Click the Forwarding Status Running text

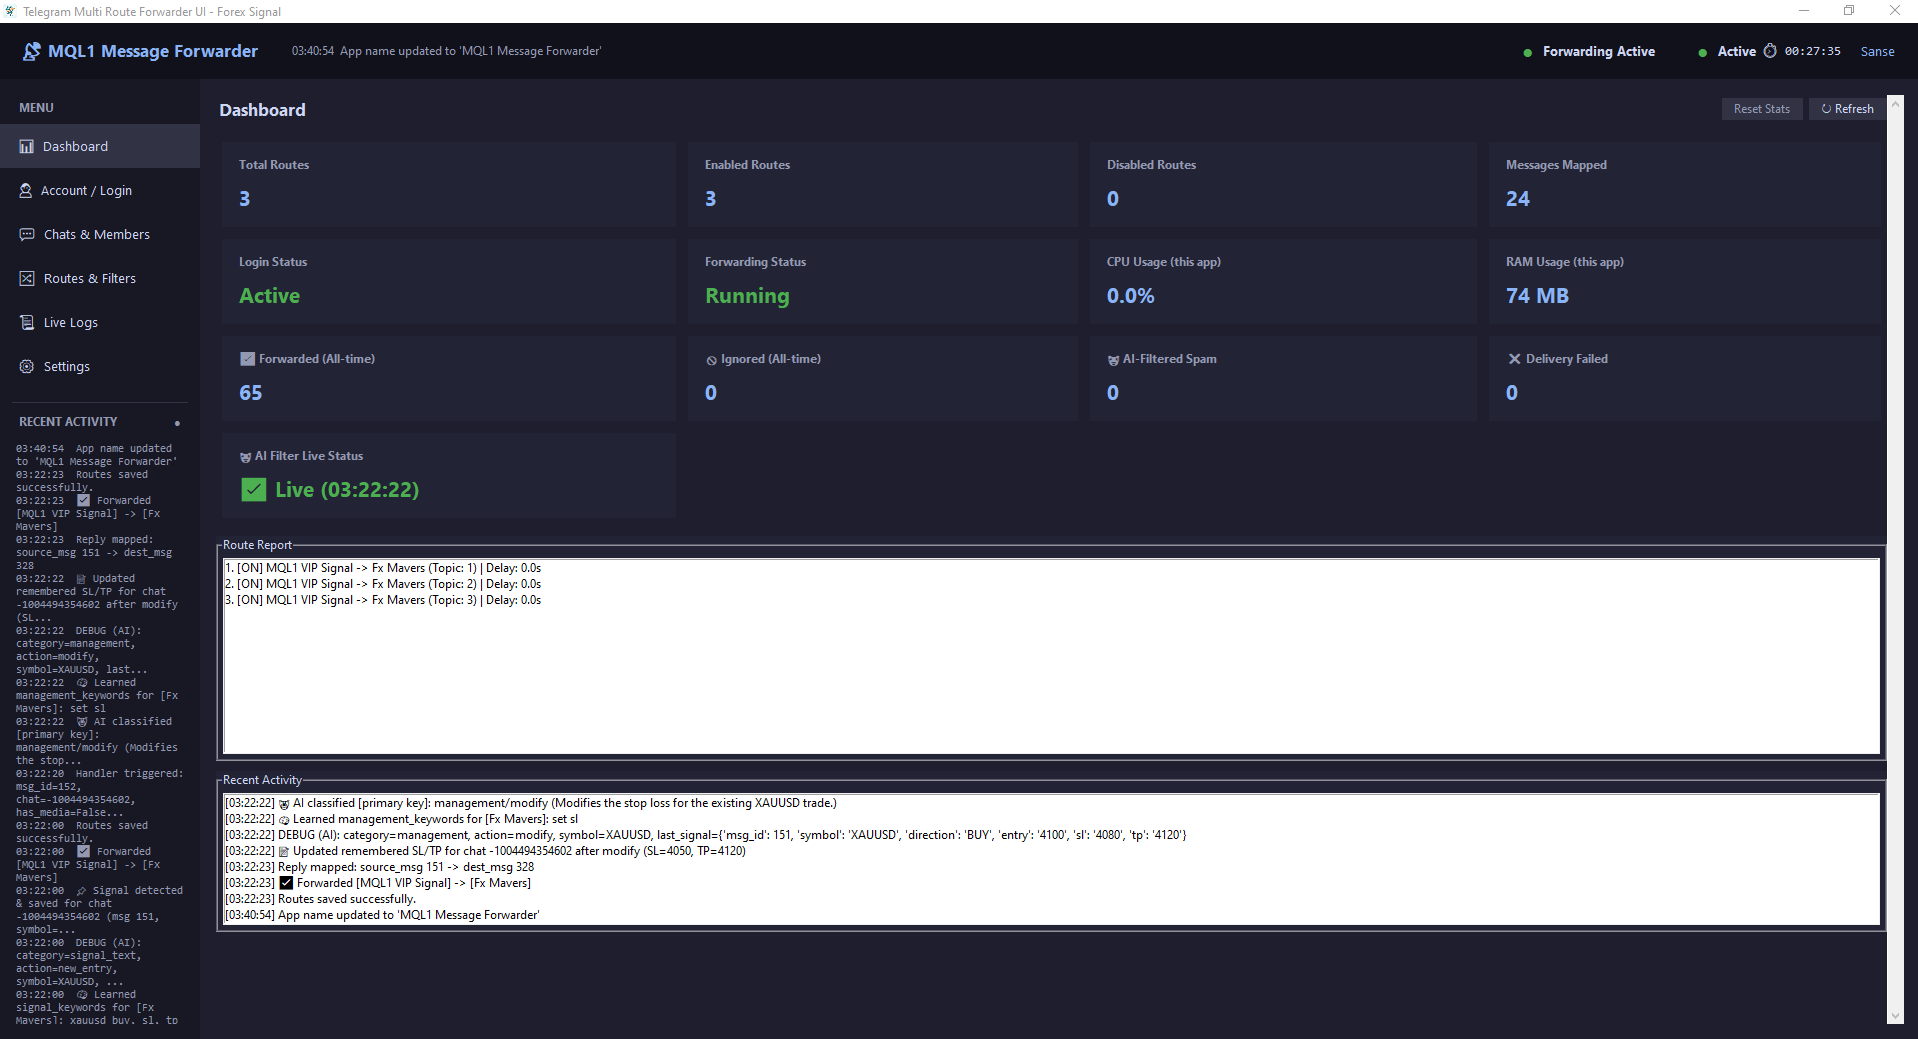(x=747, y=296)
